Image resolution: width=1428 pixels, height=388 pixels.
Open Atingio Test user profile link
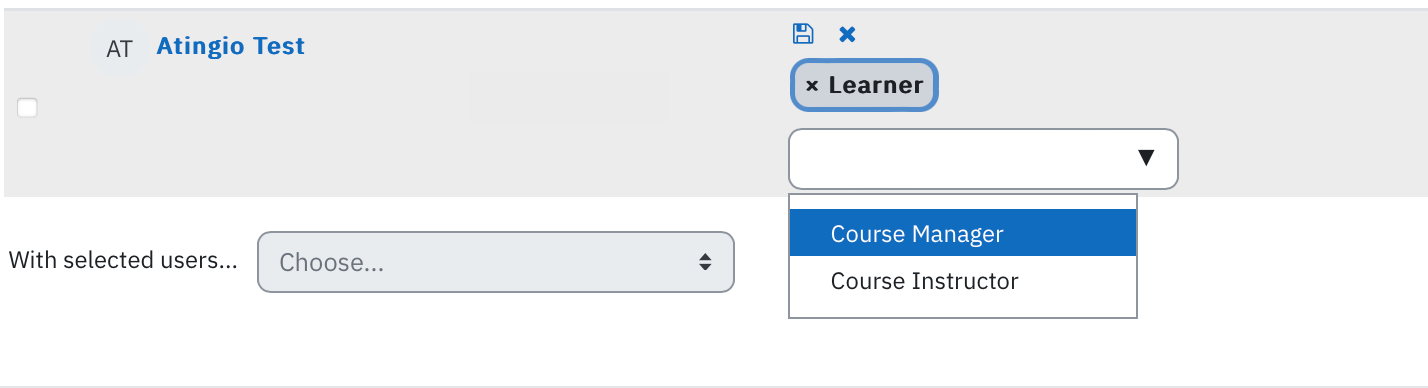tap(231, 46)
